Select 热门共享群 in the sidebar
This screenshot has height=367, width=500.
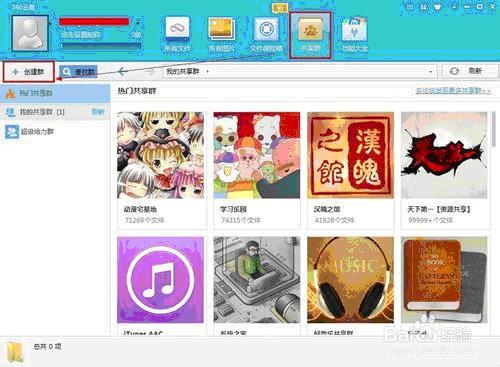tap(55, 93)
